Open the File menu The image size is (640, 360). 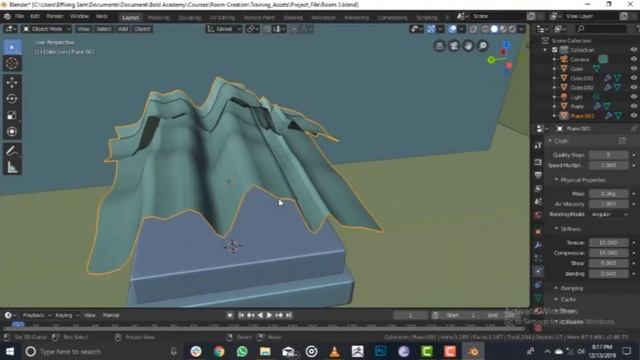point(19,16)
